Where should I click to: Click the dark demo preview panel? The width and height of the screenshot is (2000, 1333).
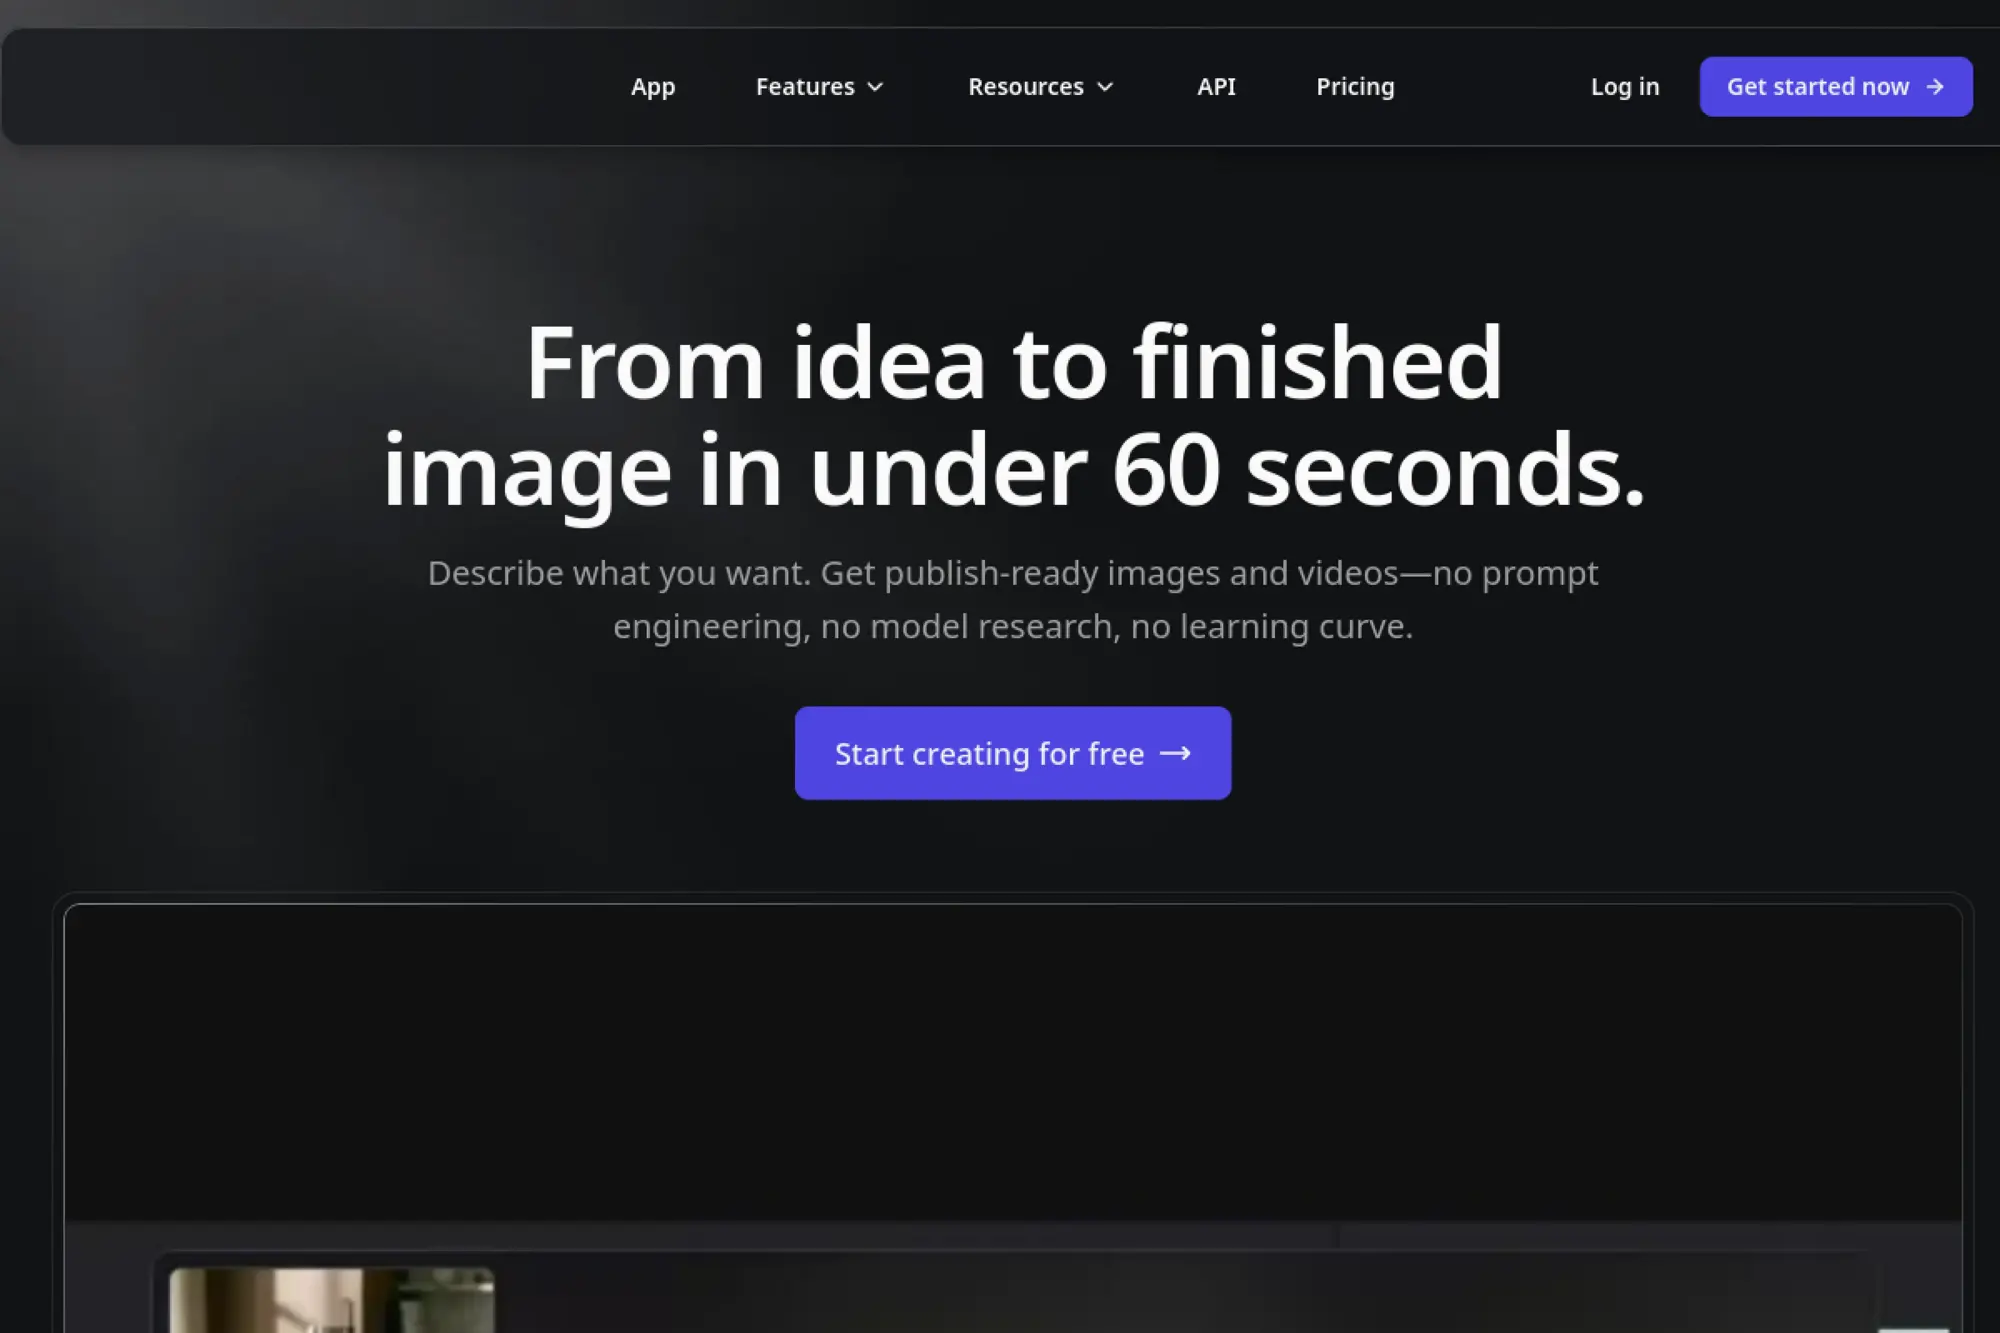pyautogui.click(x=1012, y=1060)
